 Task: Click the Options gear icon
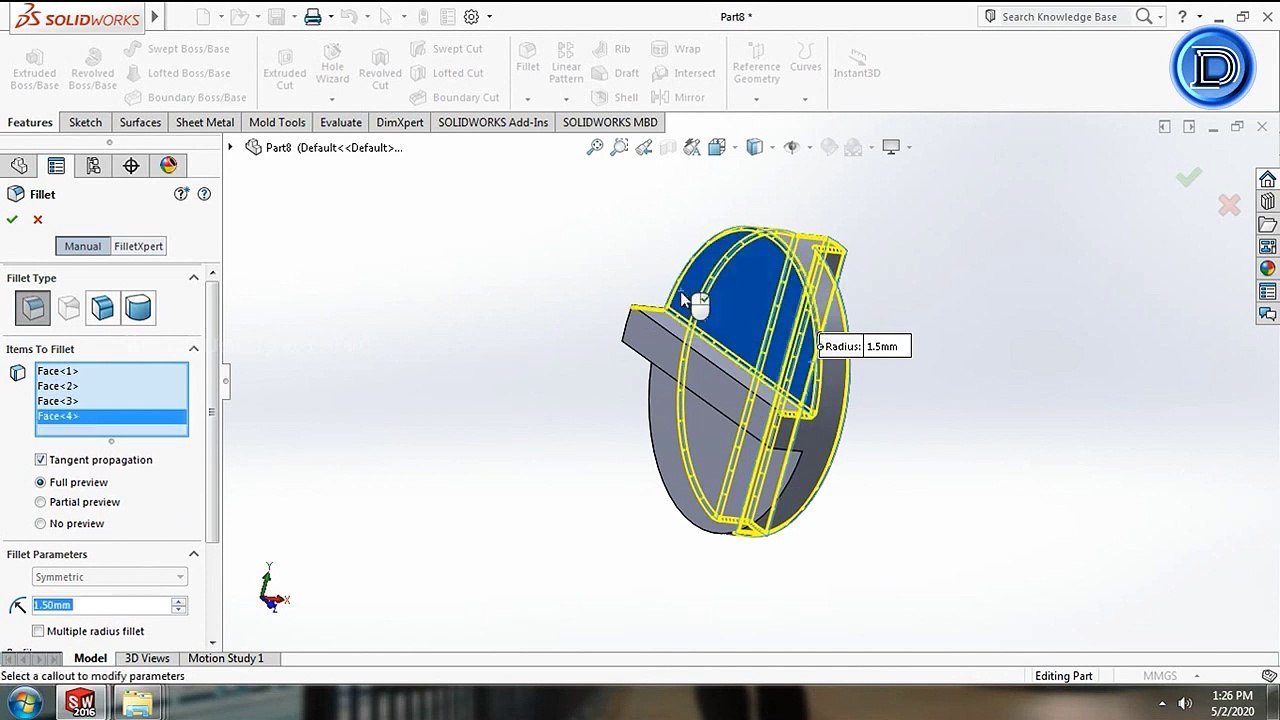point(472,17)
